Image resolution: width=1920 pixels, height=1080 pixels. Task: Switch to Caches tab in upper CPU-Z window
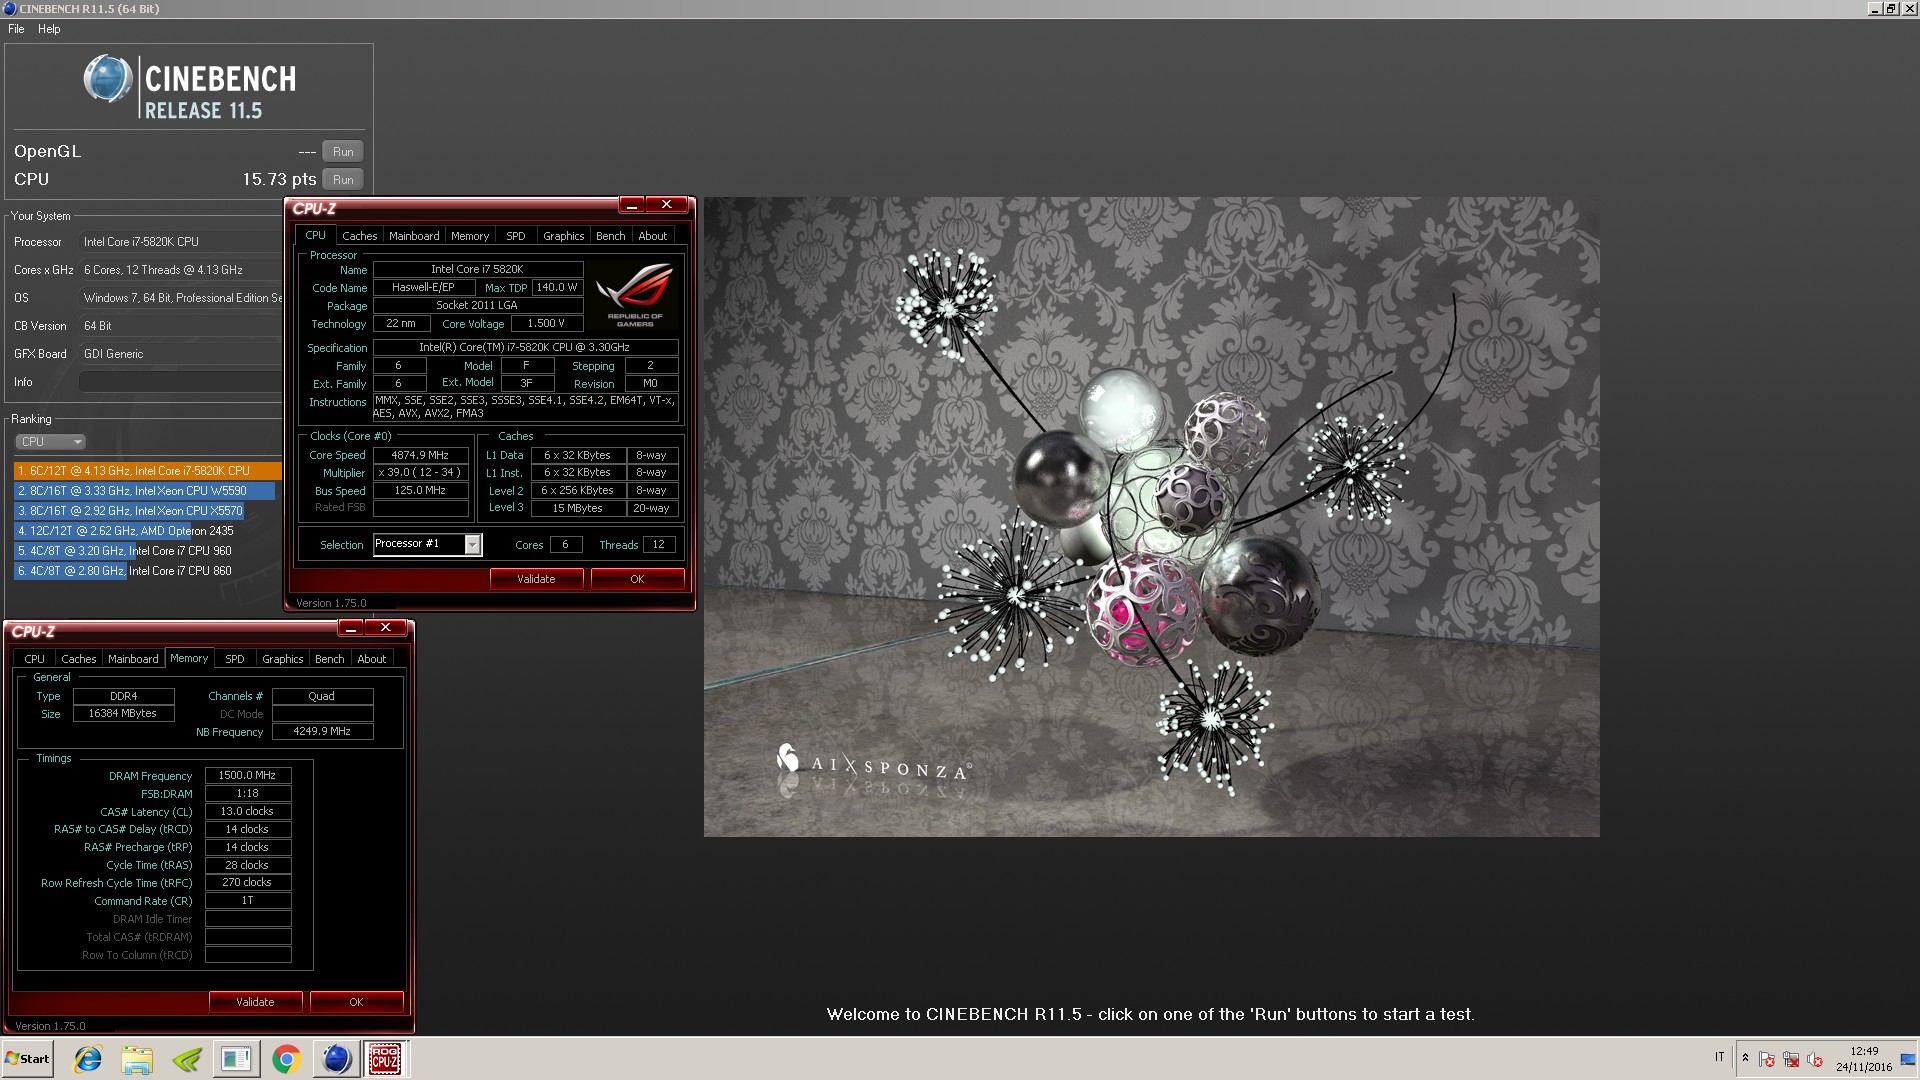click(360, 236)
